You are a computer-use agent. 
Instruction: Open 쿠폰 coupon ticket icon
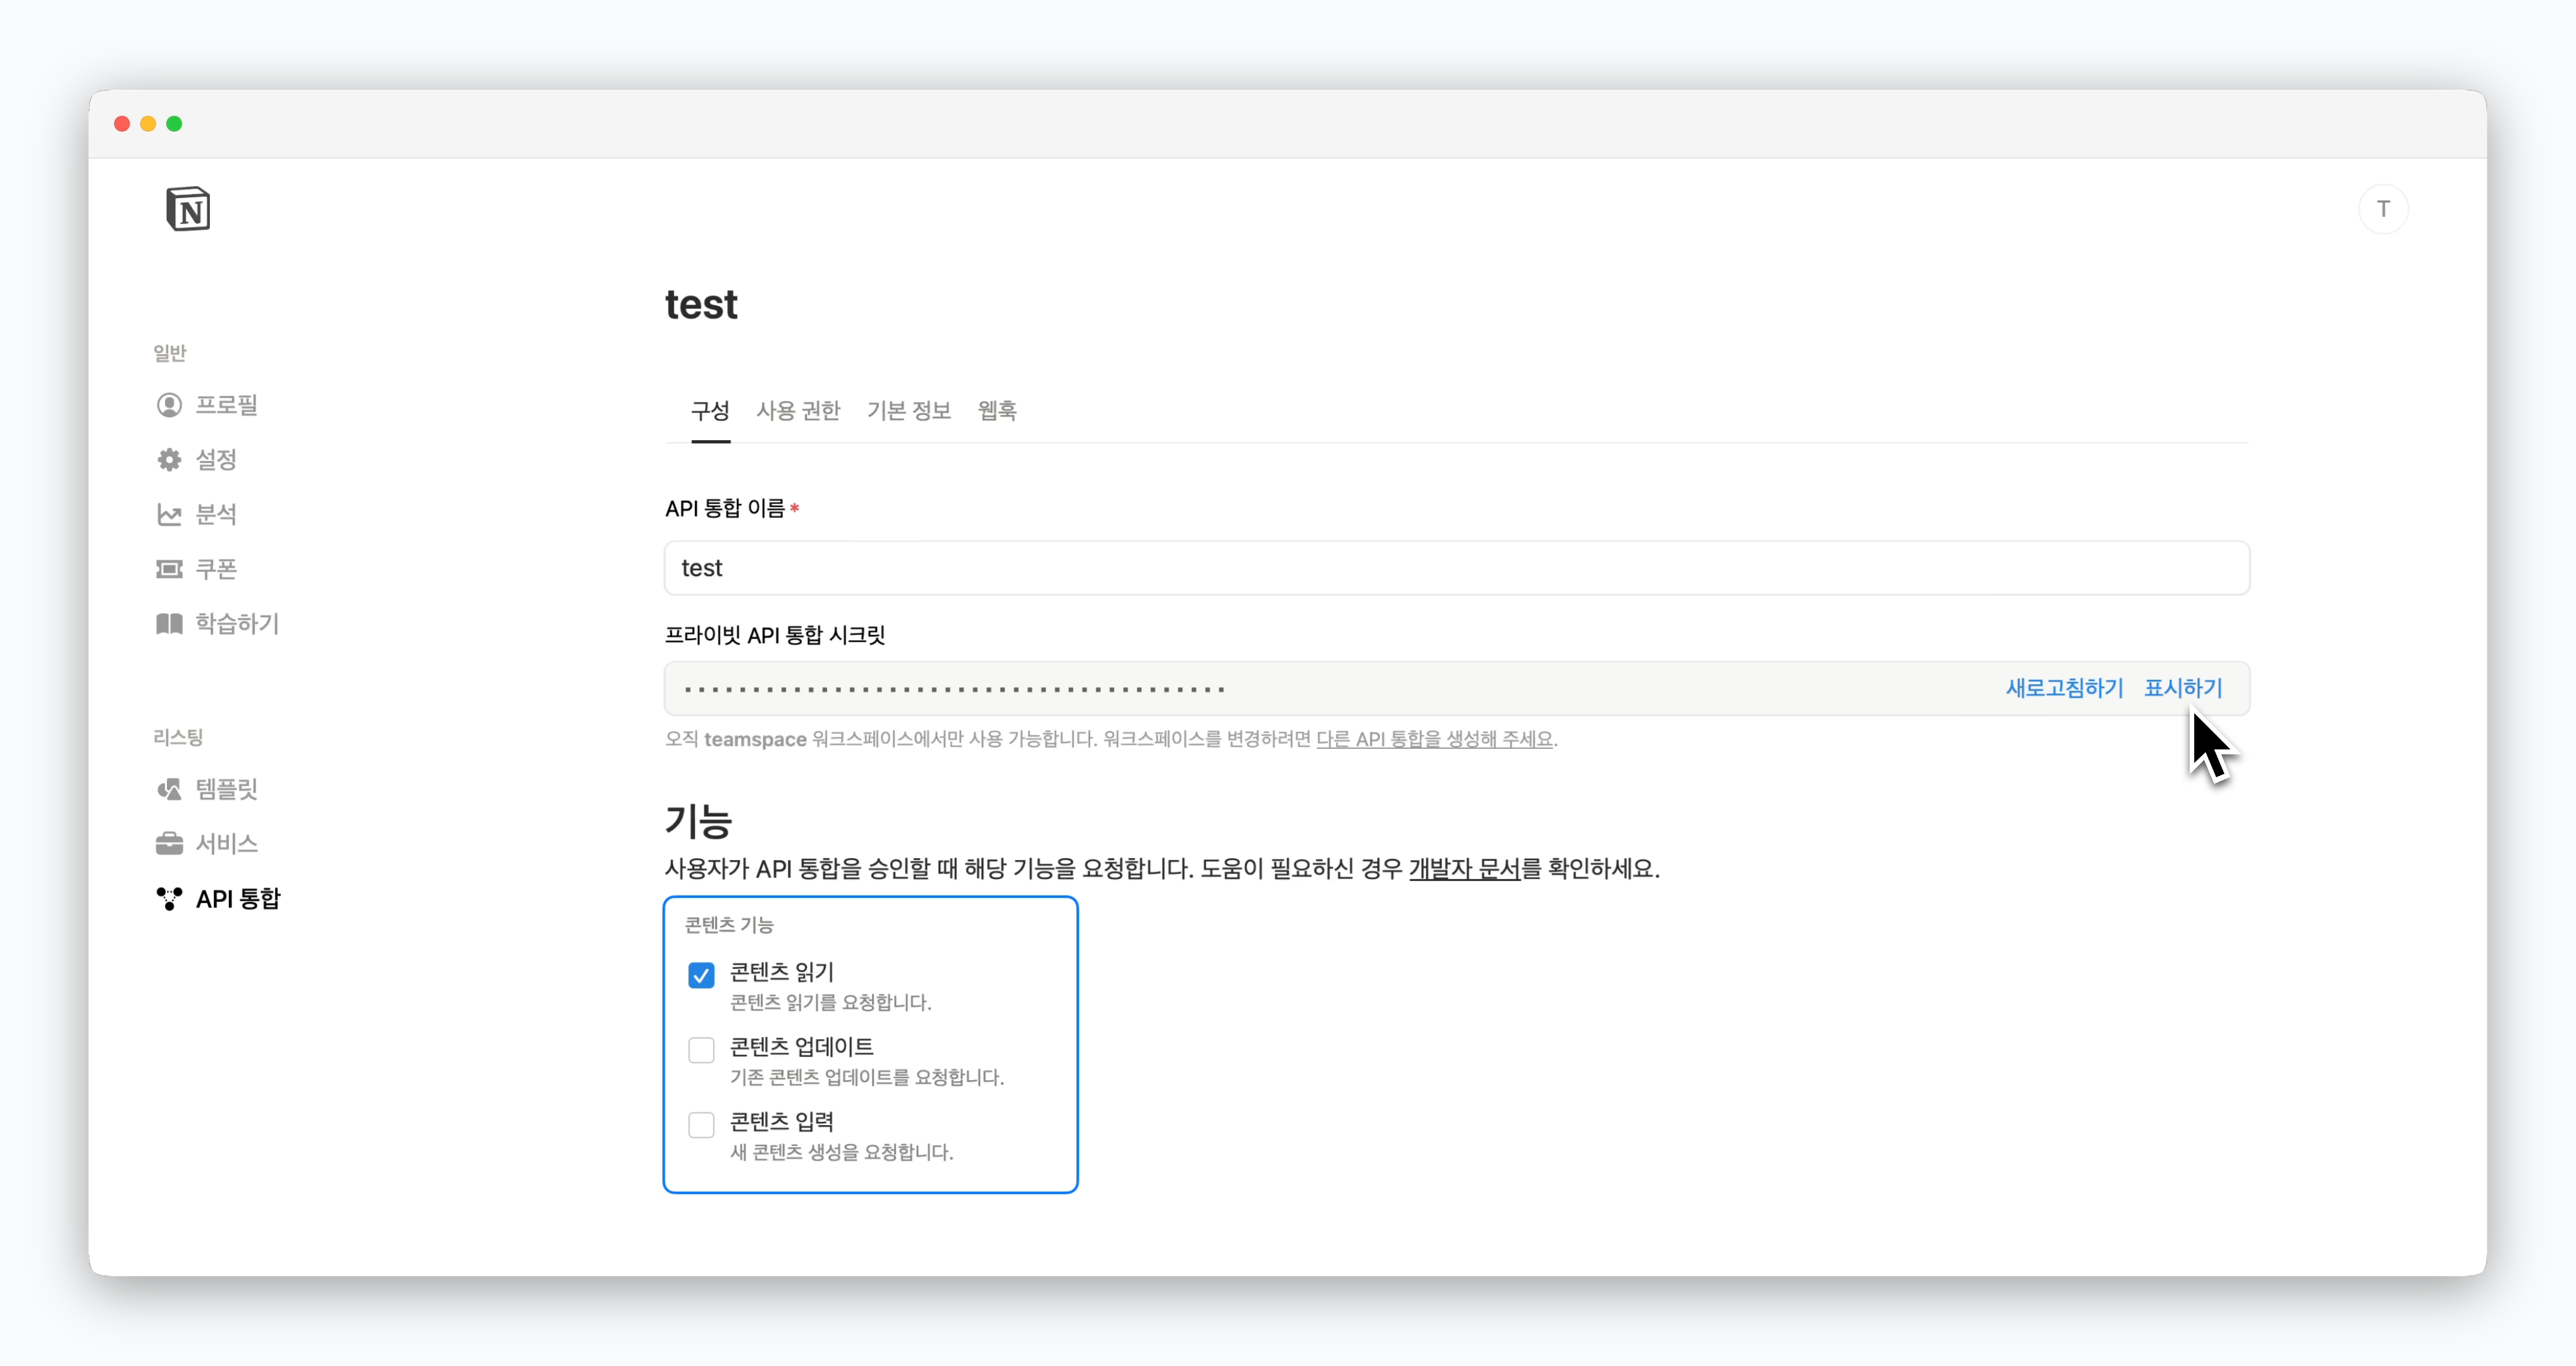(x=169, y=569)
